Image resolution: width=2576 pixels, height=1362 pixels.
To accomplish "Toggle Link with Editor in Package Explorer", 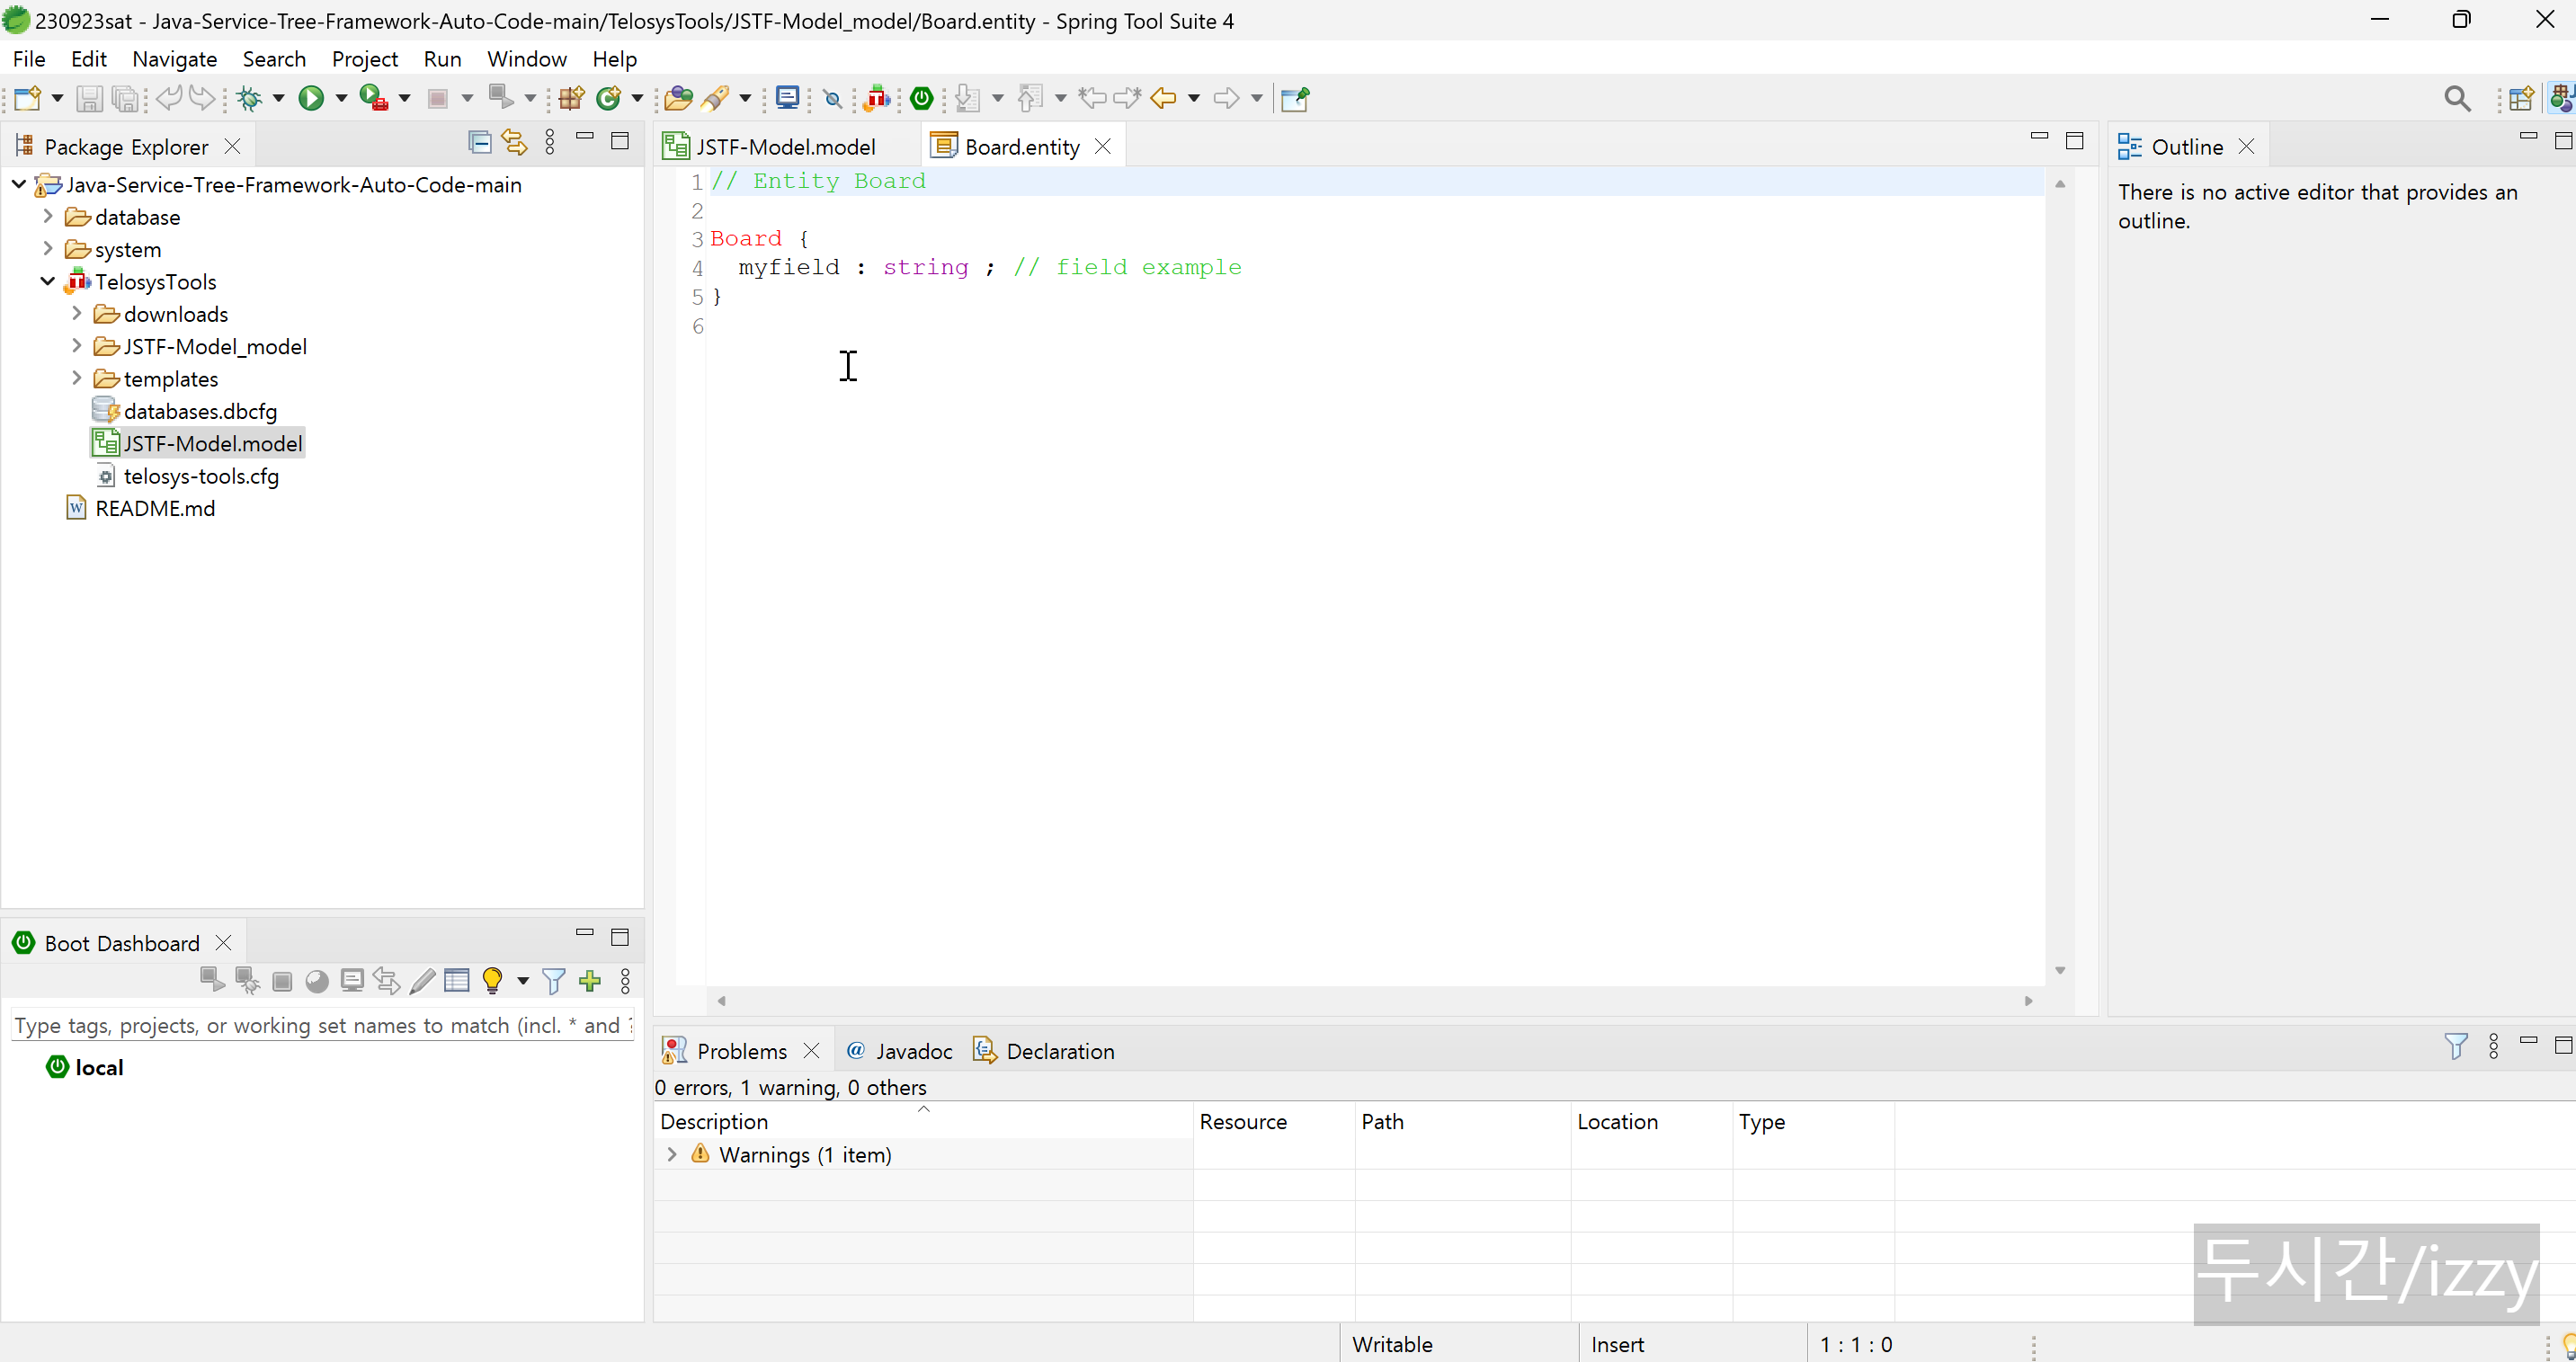I will (514, 142).
